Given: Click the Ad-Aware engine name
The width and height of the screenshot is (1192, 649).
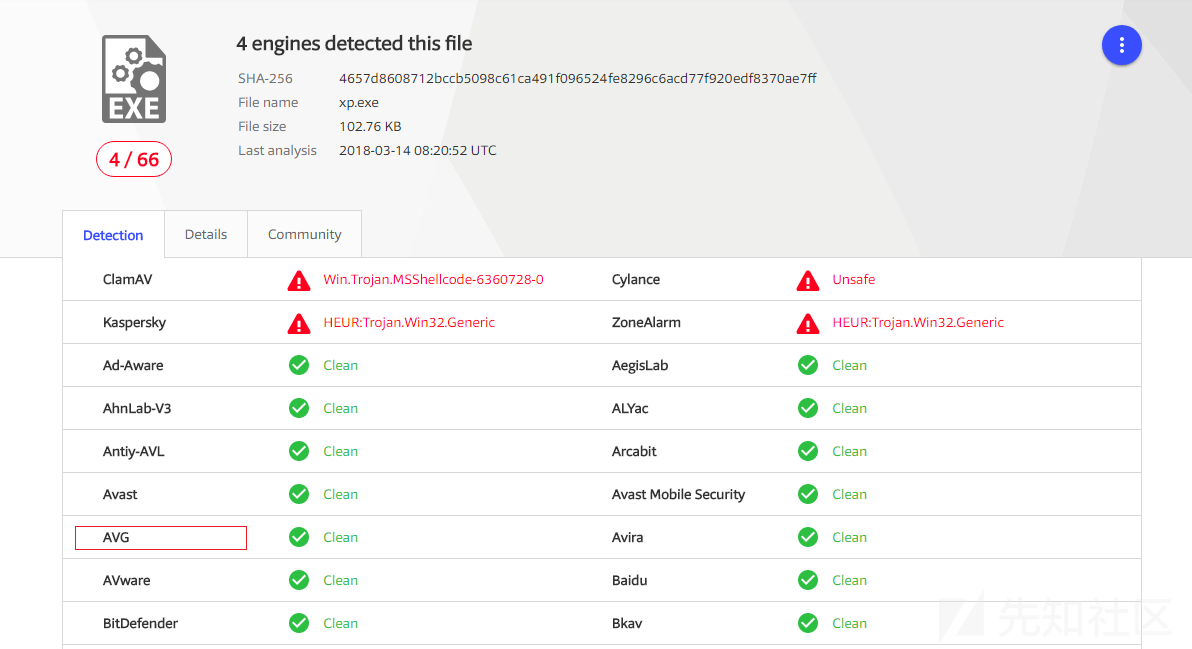Looking at the screenshot, I should [x=133, y=366].
